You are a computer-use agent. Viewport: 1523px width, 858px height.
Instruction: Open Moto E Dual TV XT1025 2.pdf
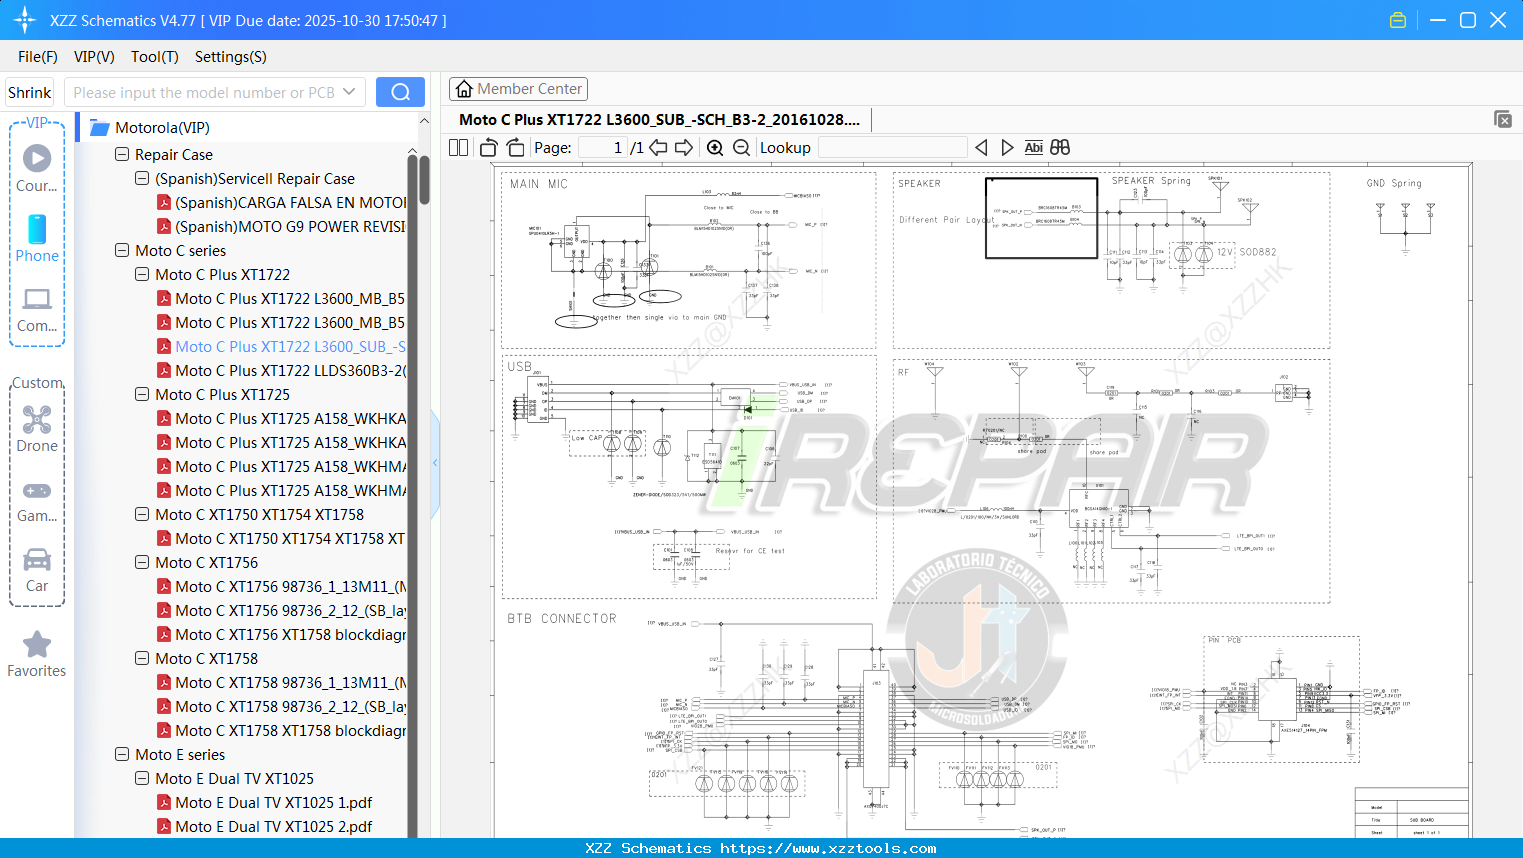273,826
